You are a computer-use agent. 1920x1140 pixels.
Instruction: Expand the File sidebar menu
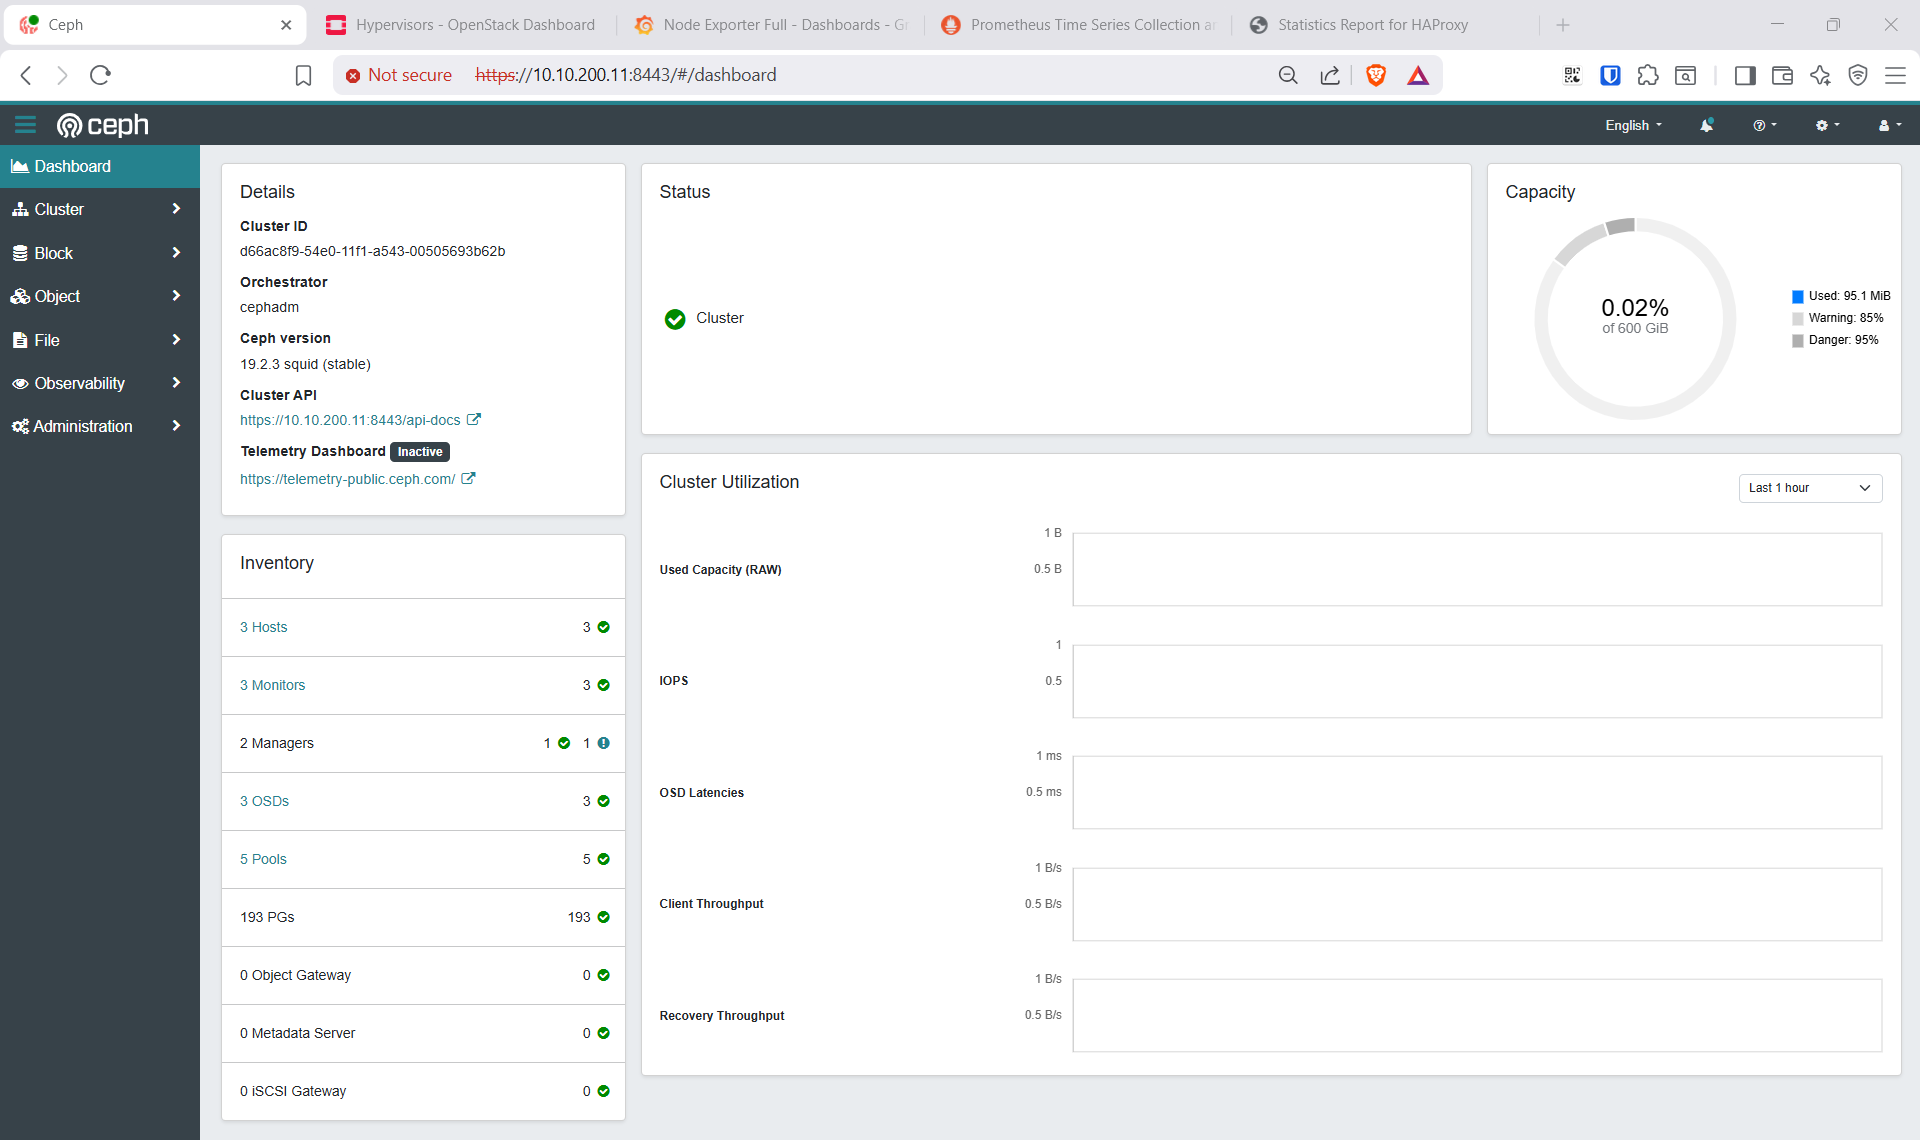(x=100, y=340)
